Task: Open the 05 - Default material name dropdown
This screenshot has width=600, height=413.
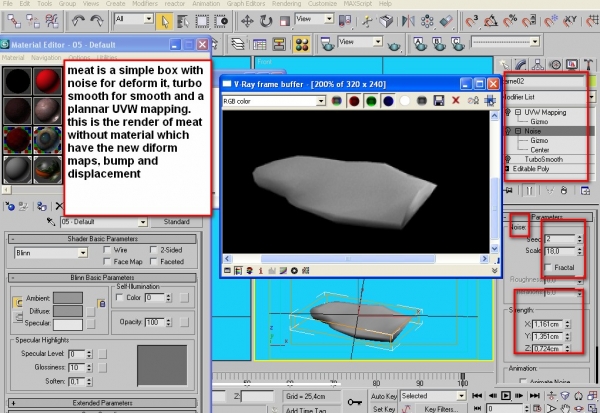Action: coord(143,222)
